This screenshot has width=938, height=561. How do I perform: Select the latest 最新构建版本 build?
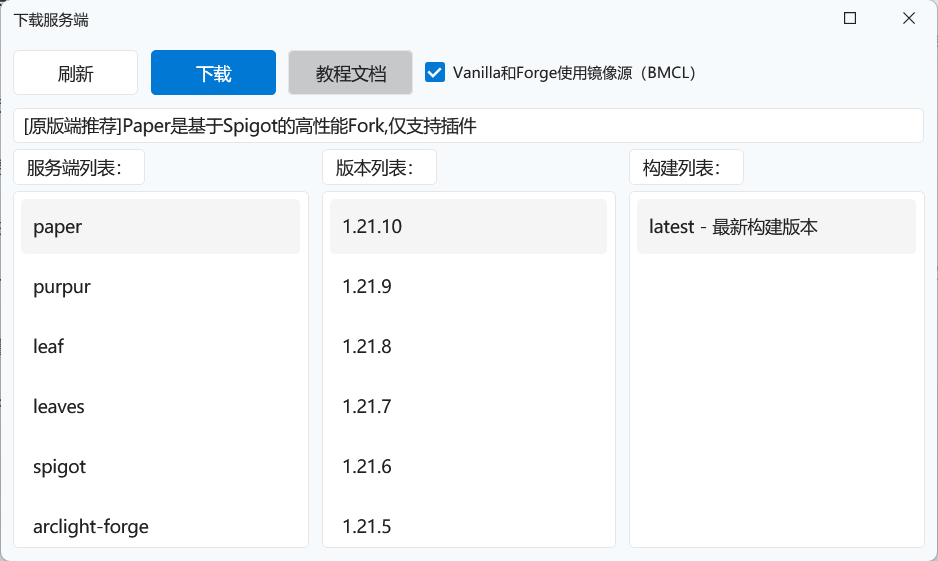click(x=776, y=227)
